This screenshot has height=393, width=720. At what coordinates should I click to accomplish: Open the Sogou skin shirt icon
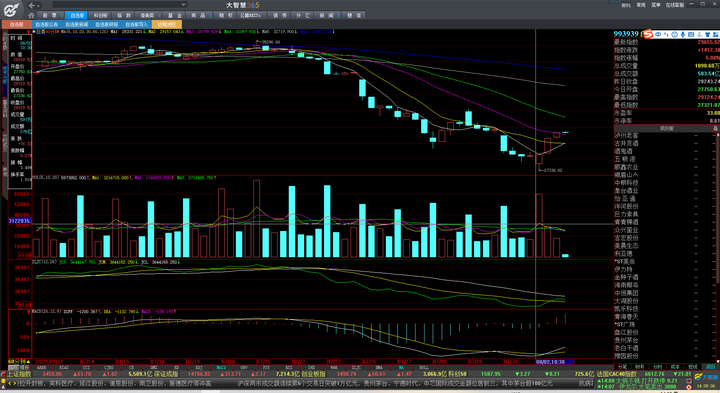(x=708, y=34)
